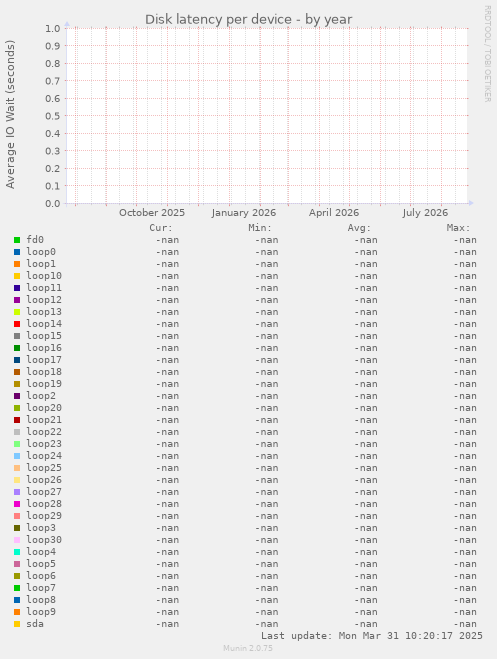The image size is (497, 659).
Task: Click the gray loop15 legend swatch
Action: [17, 336]
